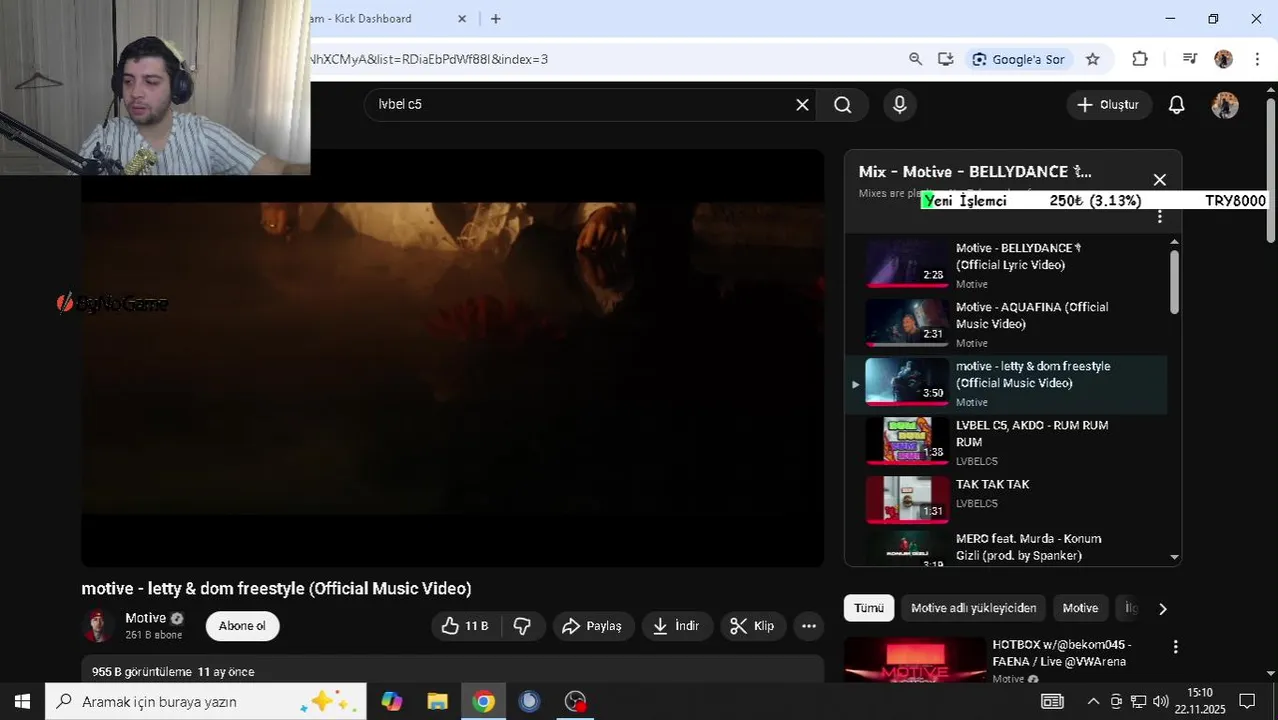Select LVBEL C5, AKDO - RUM RUM RUM
This screenshot has height=720, width=1278.
1006,442
